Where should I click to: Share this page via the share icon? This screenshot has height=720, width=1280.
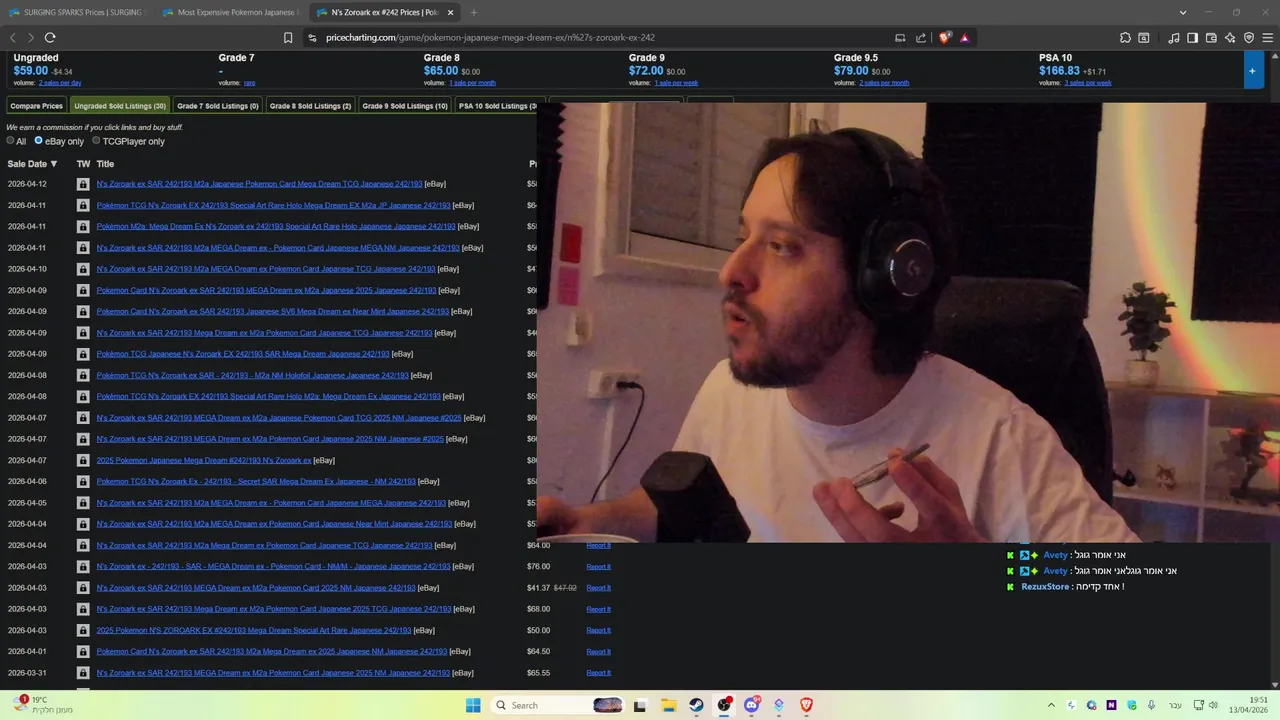pyautogui.click(x=920, y=38)
